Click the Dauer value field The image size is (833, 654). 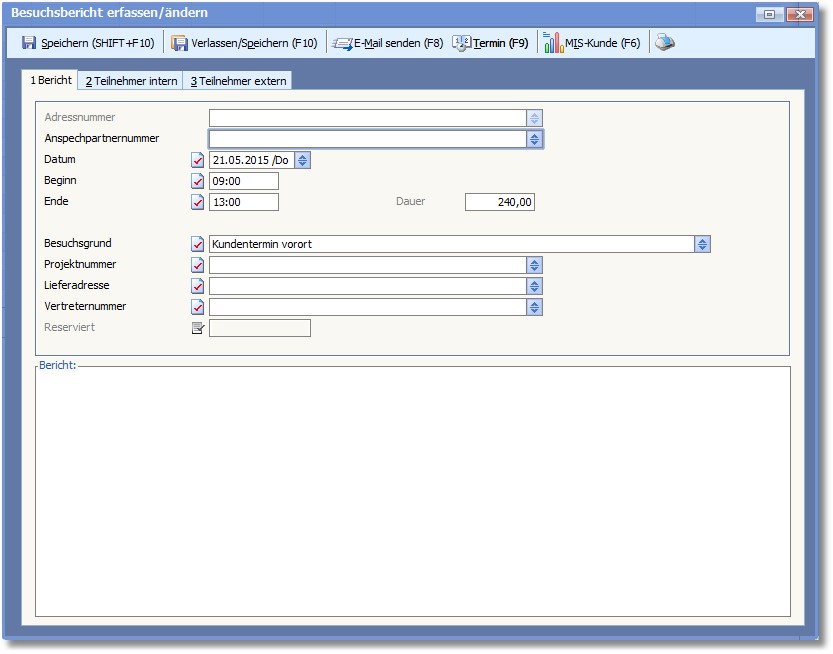[x=500, y=202]
